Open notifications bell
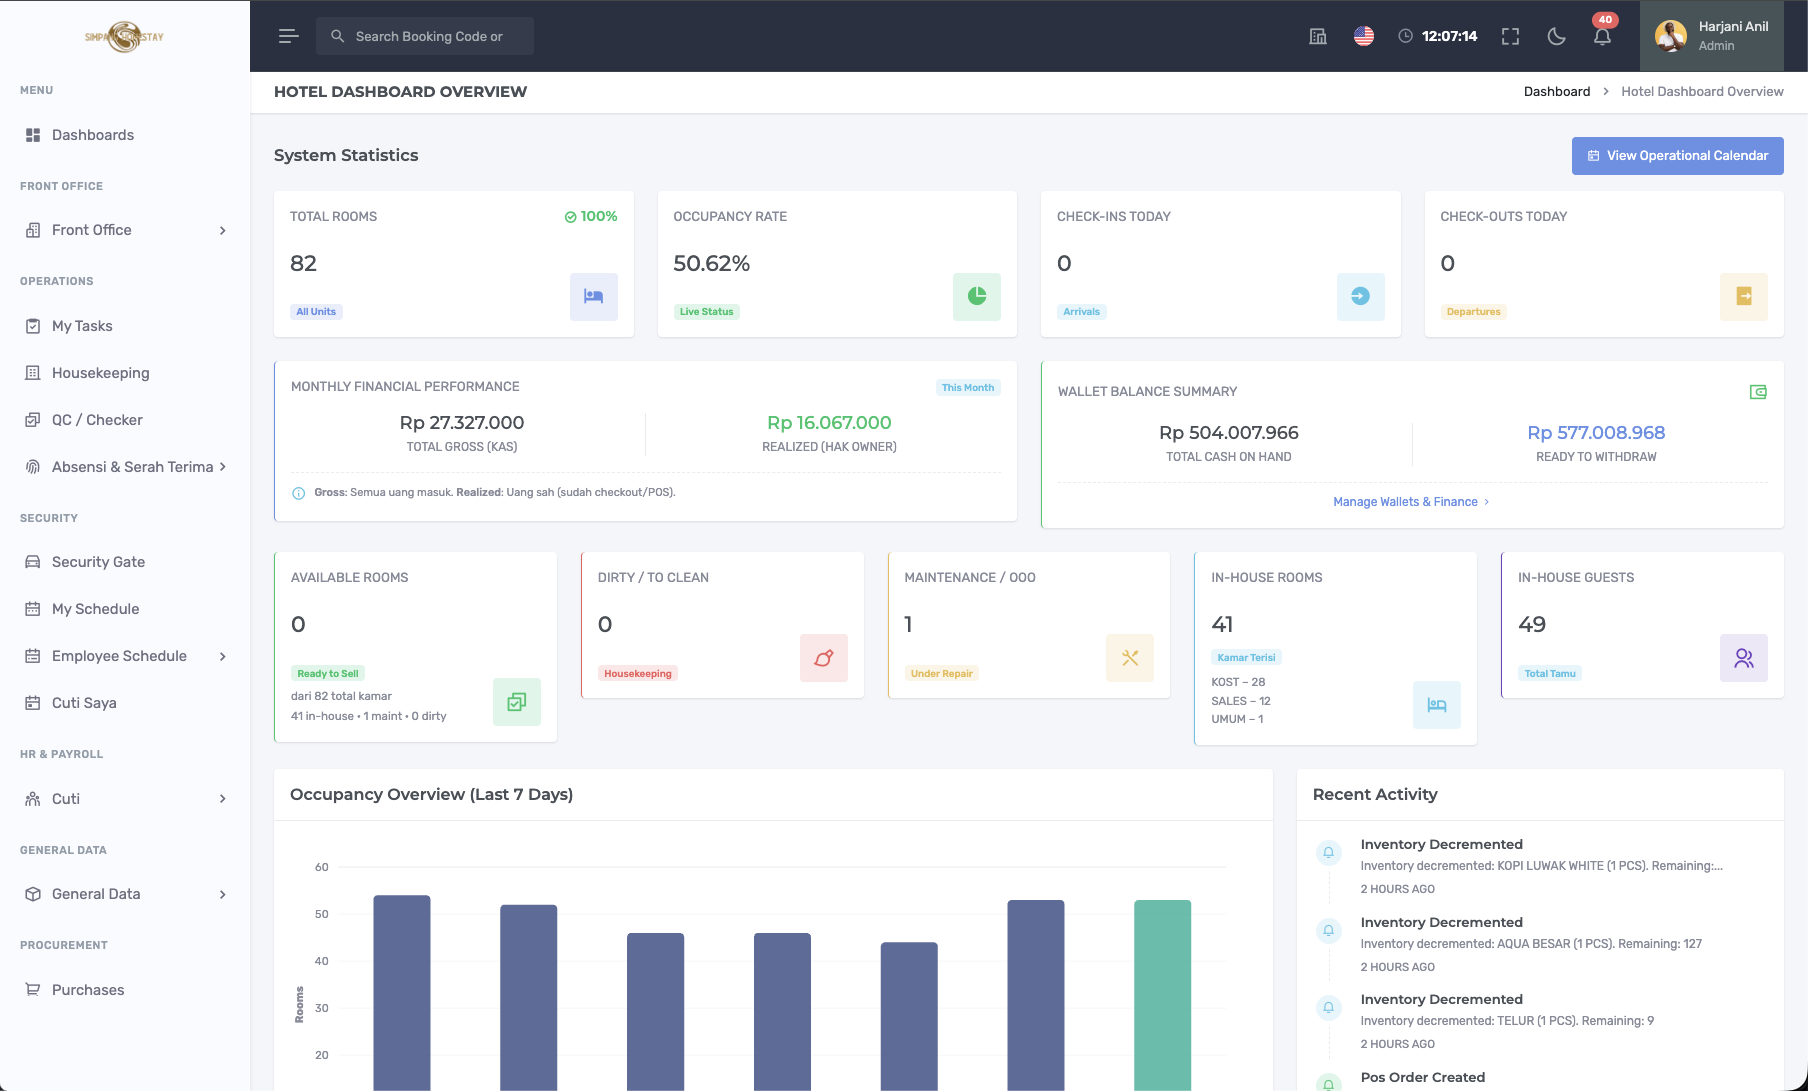Image resolution: width=1808 pixels, height=1091 pixels. [1602, 36]
